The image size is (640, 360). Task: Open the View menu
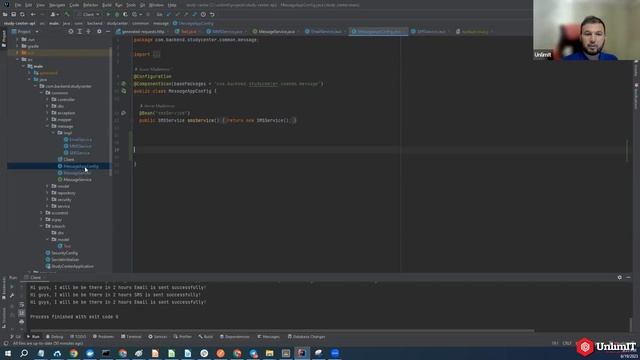pos(40,5)
